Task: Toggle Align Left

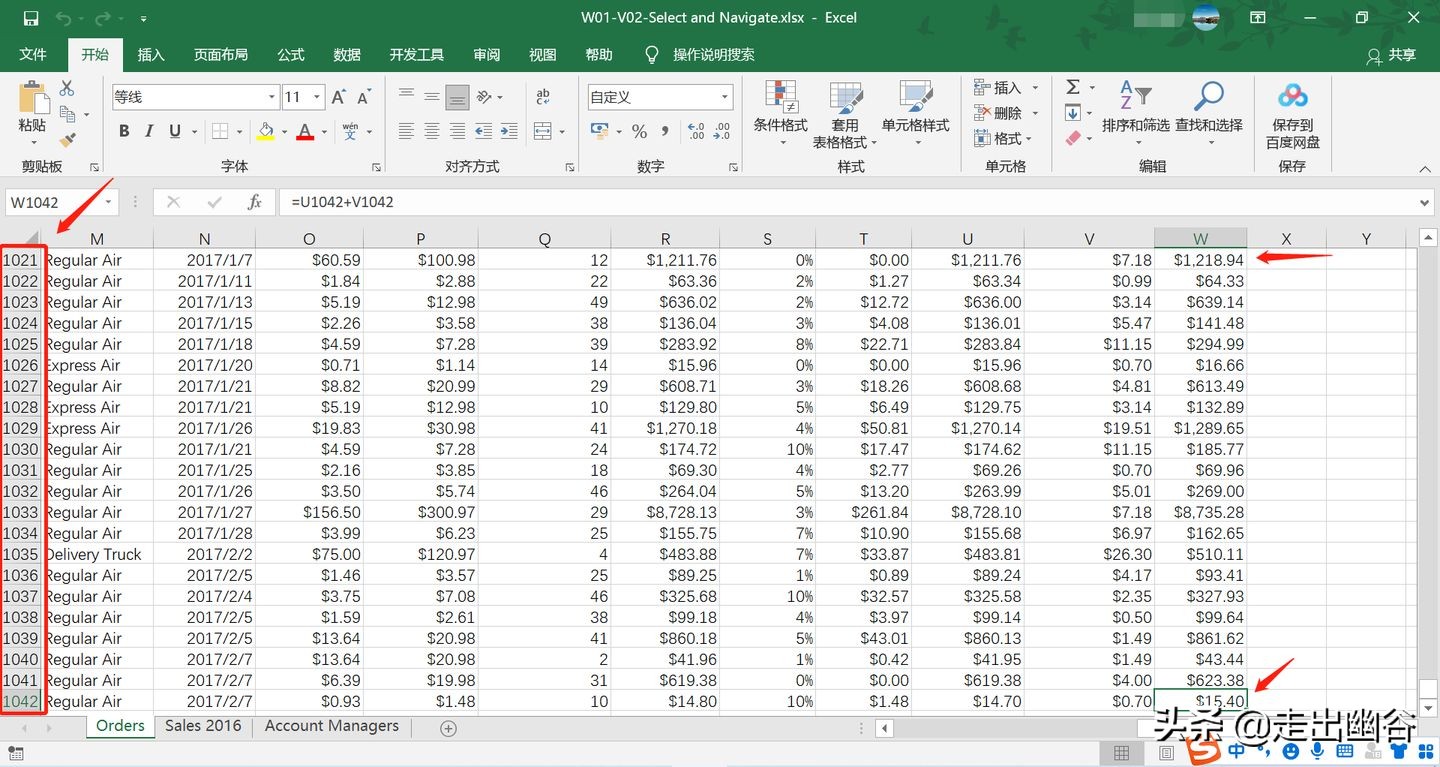Action: tap(406, 131)
